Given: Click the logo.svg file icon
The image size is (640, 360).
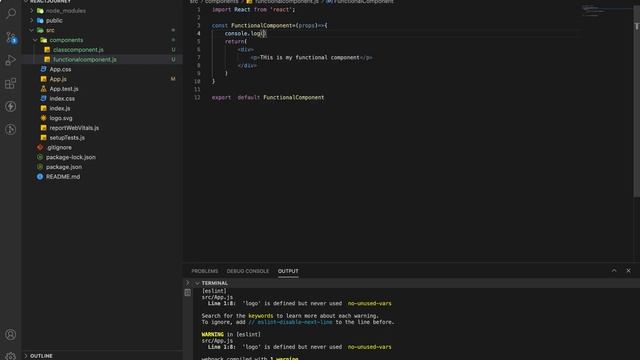Looking at the screenshot, I should 43,118.
